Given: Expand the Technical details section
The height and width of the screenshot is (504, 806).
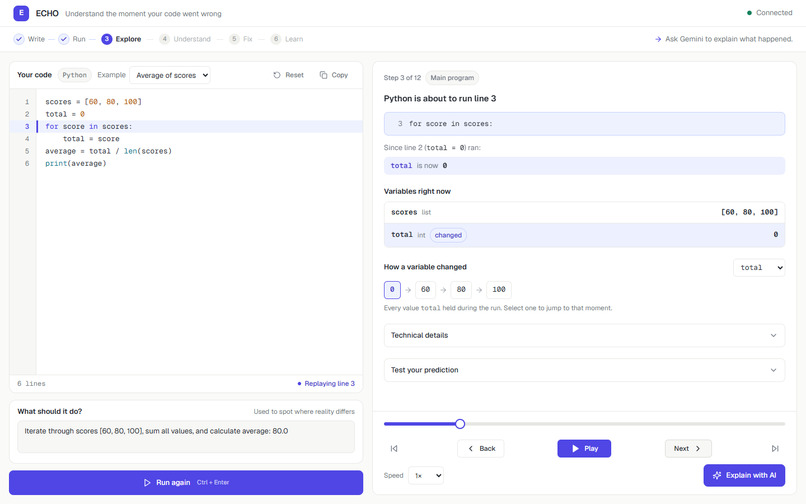Looking at the screenshot, I should click(584, 335).
